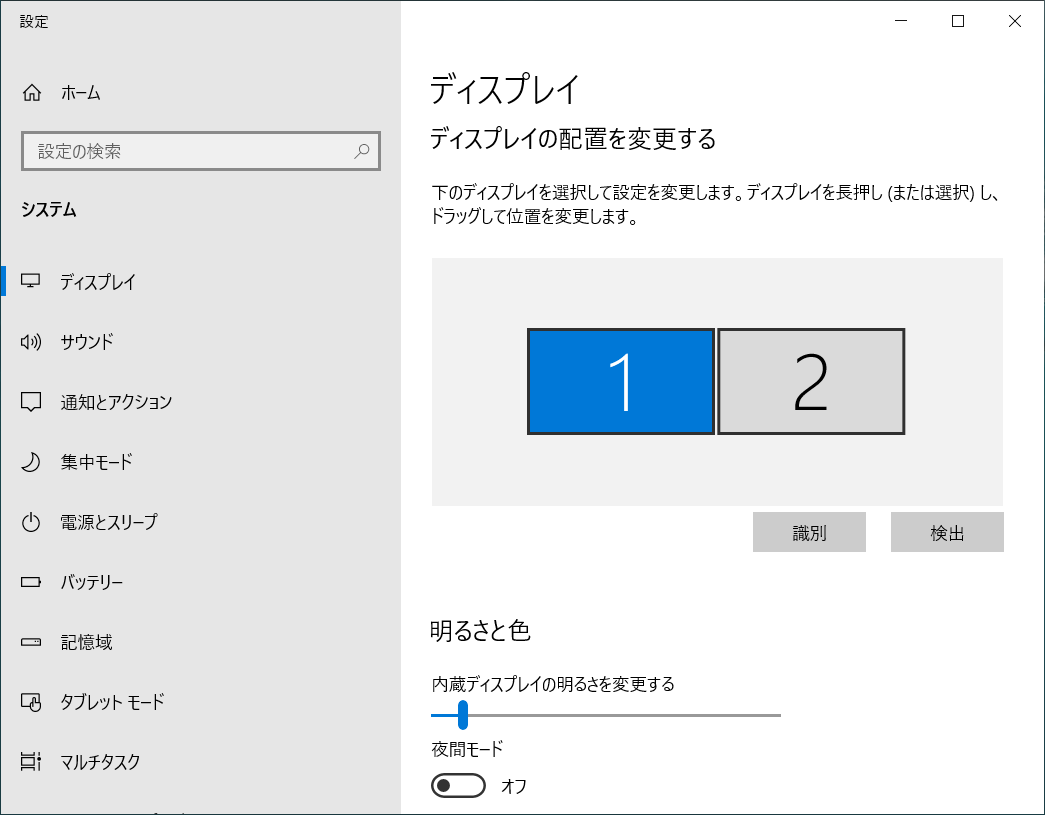Toggle 夜間モード on
The width and height of the screenshot is (1045, 815).
click(457, 784)
